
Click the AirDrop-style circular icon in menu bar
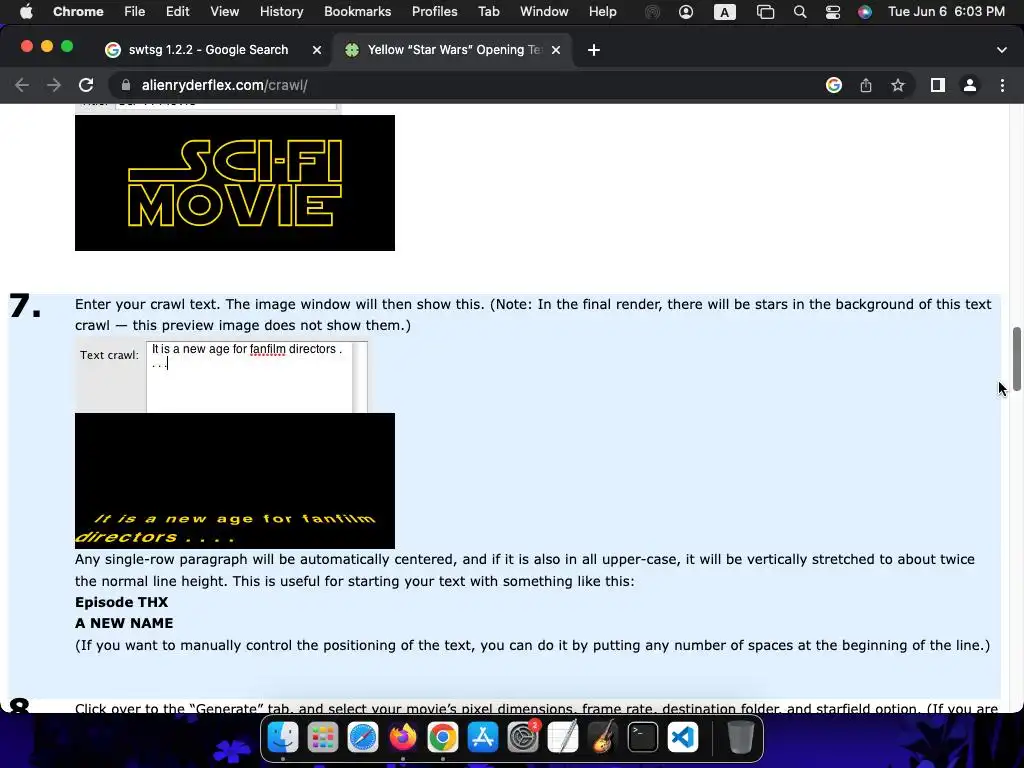coord(652,12)
